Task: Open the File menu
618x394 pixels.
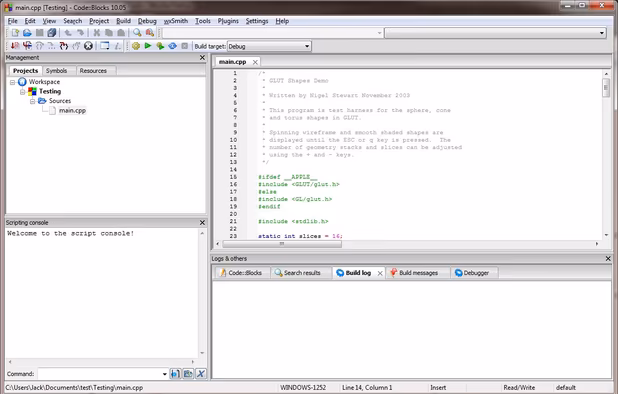Action: point(13,21)
